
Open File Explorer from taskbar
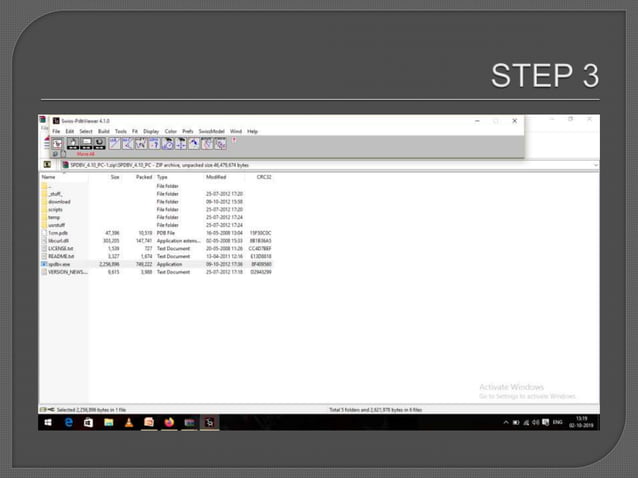click(109, 423)
